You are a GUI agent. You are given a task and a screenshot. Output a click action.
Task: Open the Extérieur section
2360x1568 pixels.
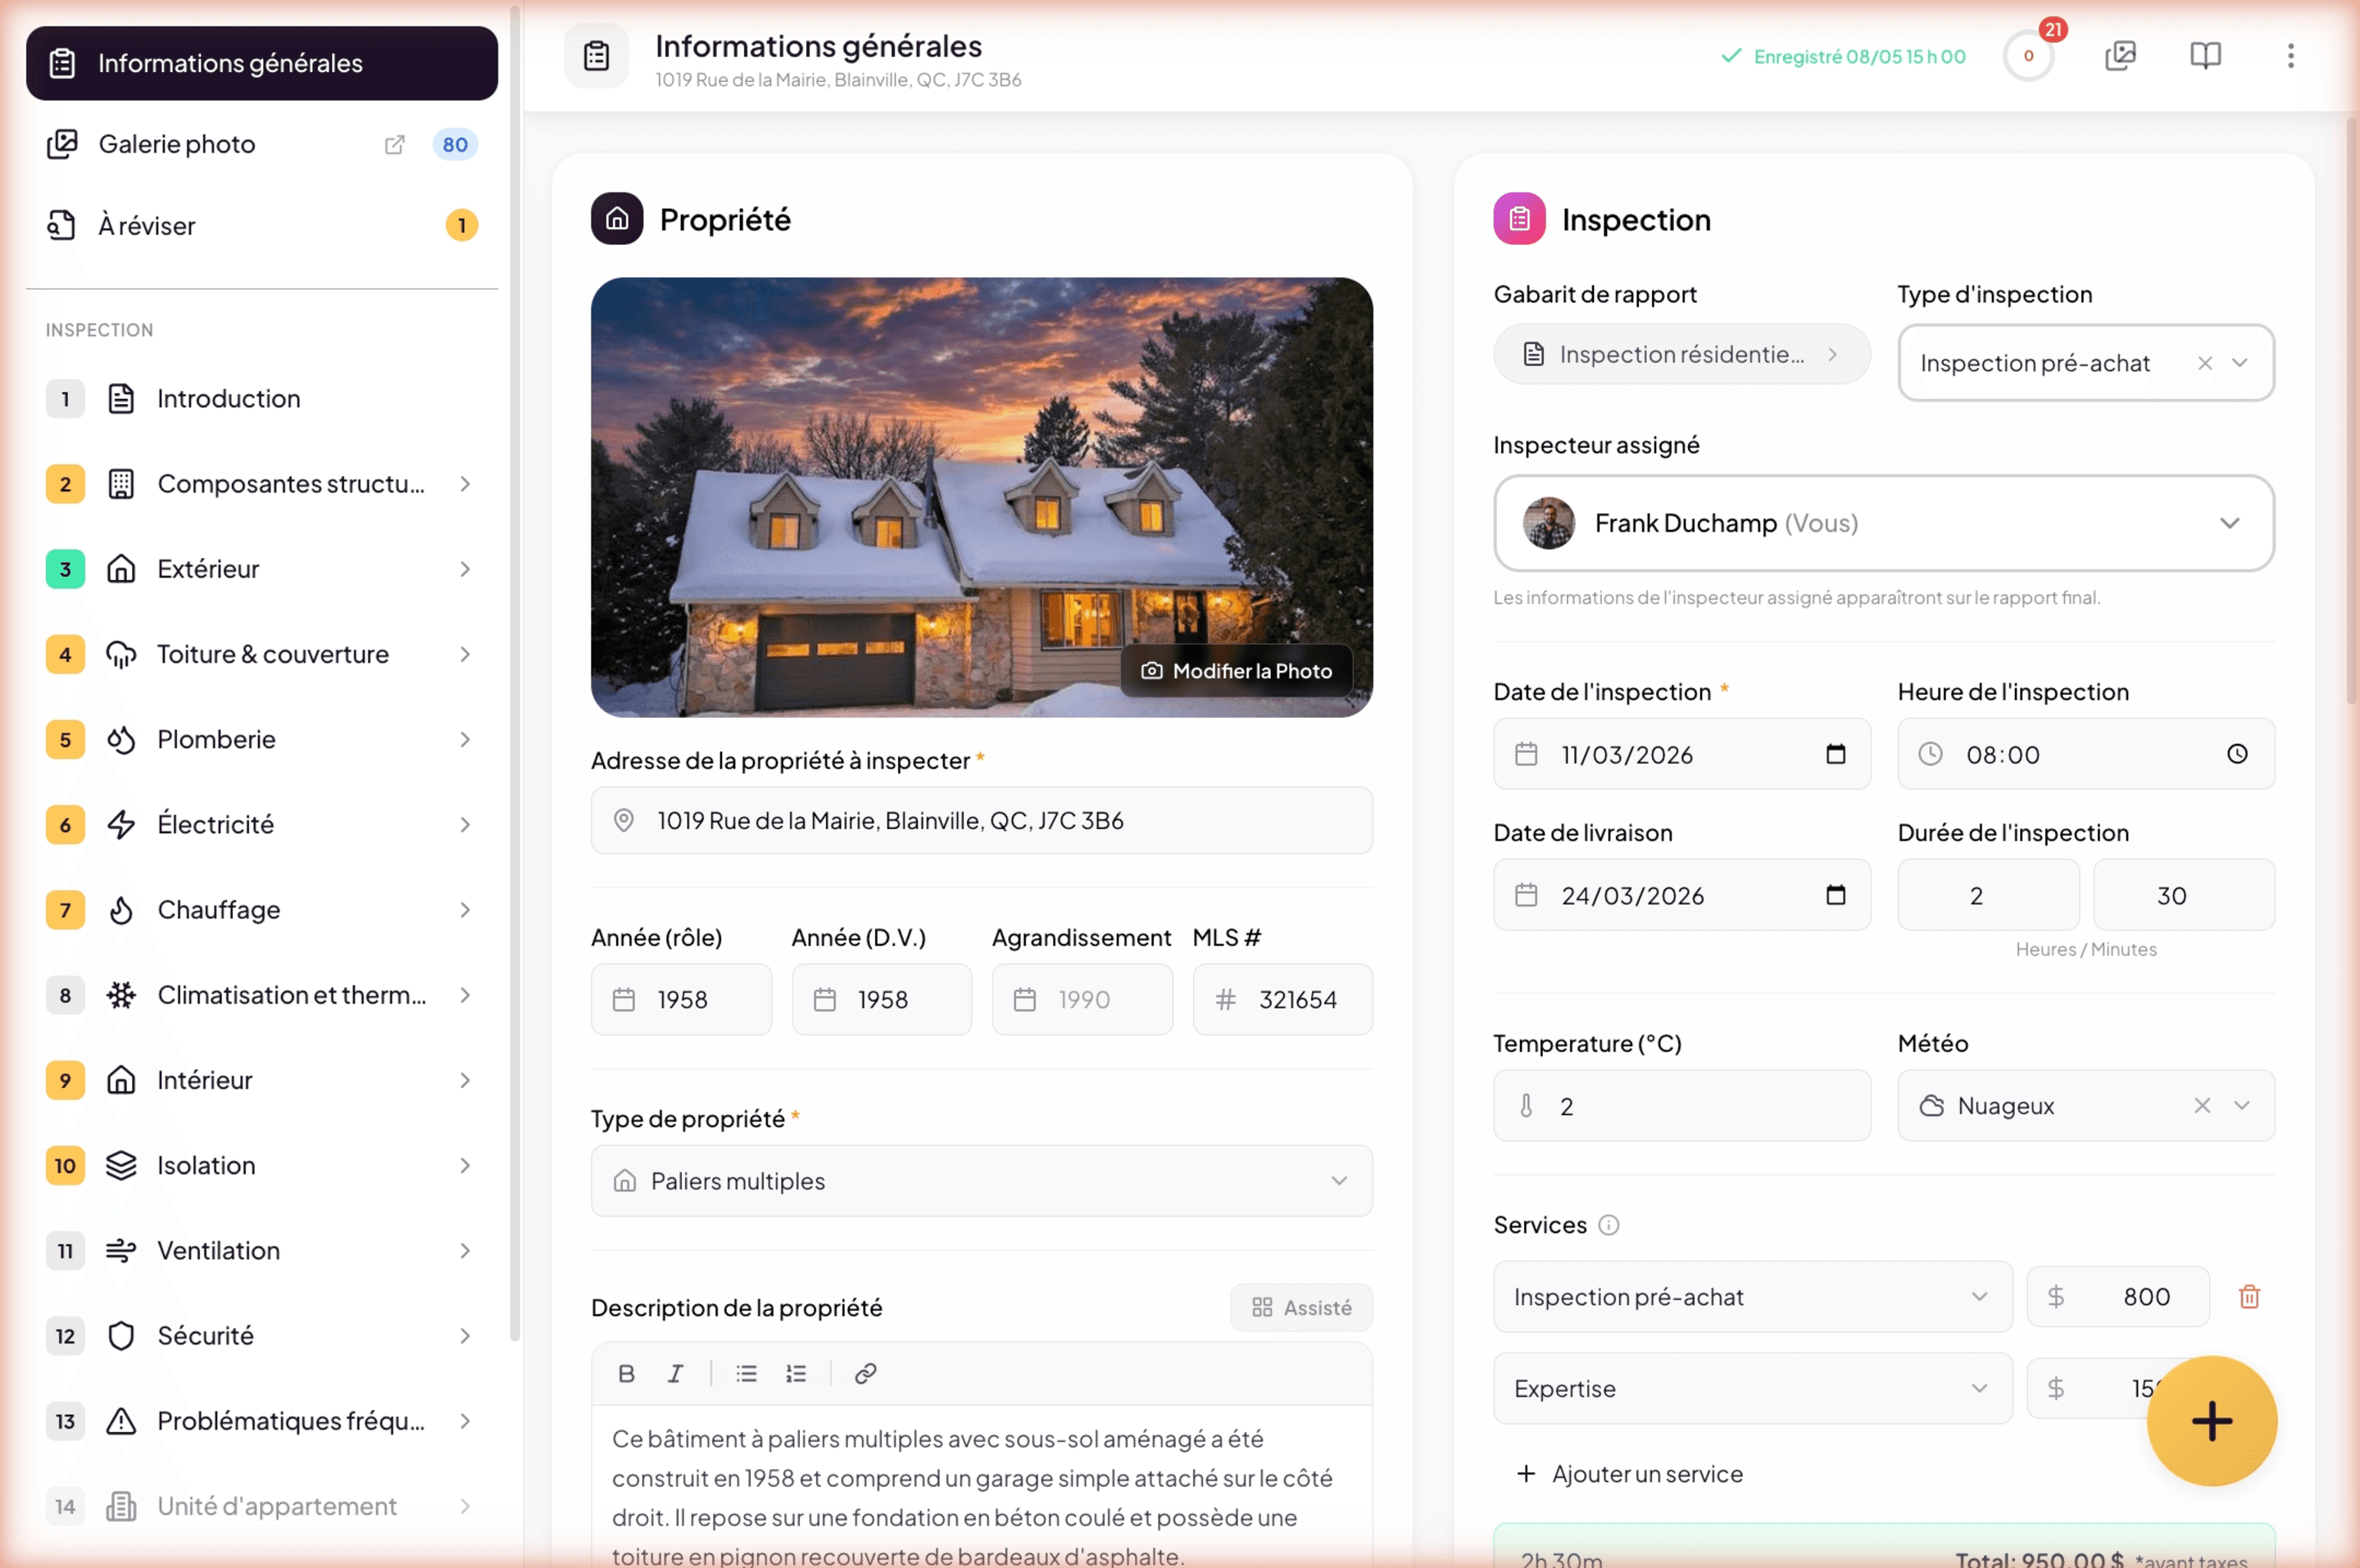pyautogui.click(x=262, y=569)
